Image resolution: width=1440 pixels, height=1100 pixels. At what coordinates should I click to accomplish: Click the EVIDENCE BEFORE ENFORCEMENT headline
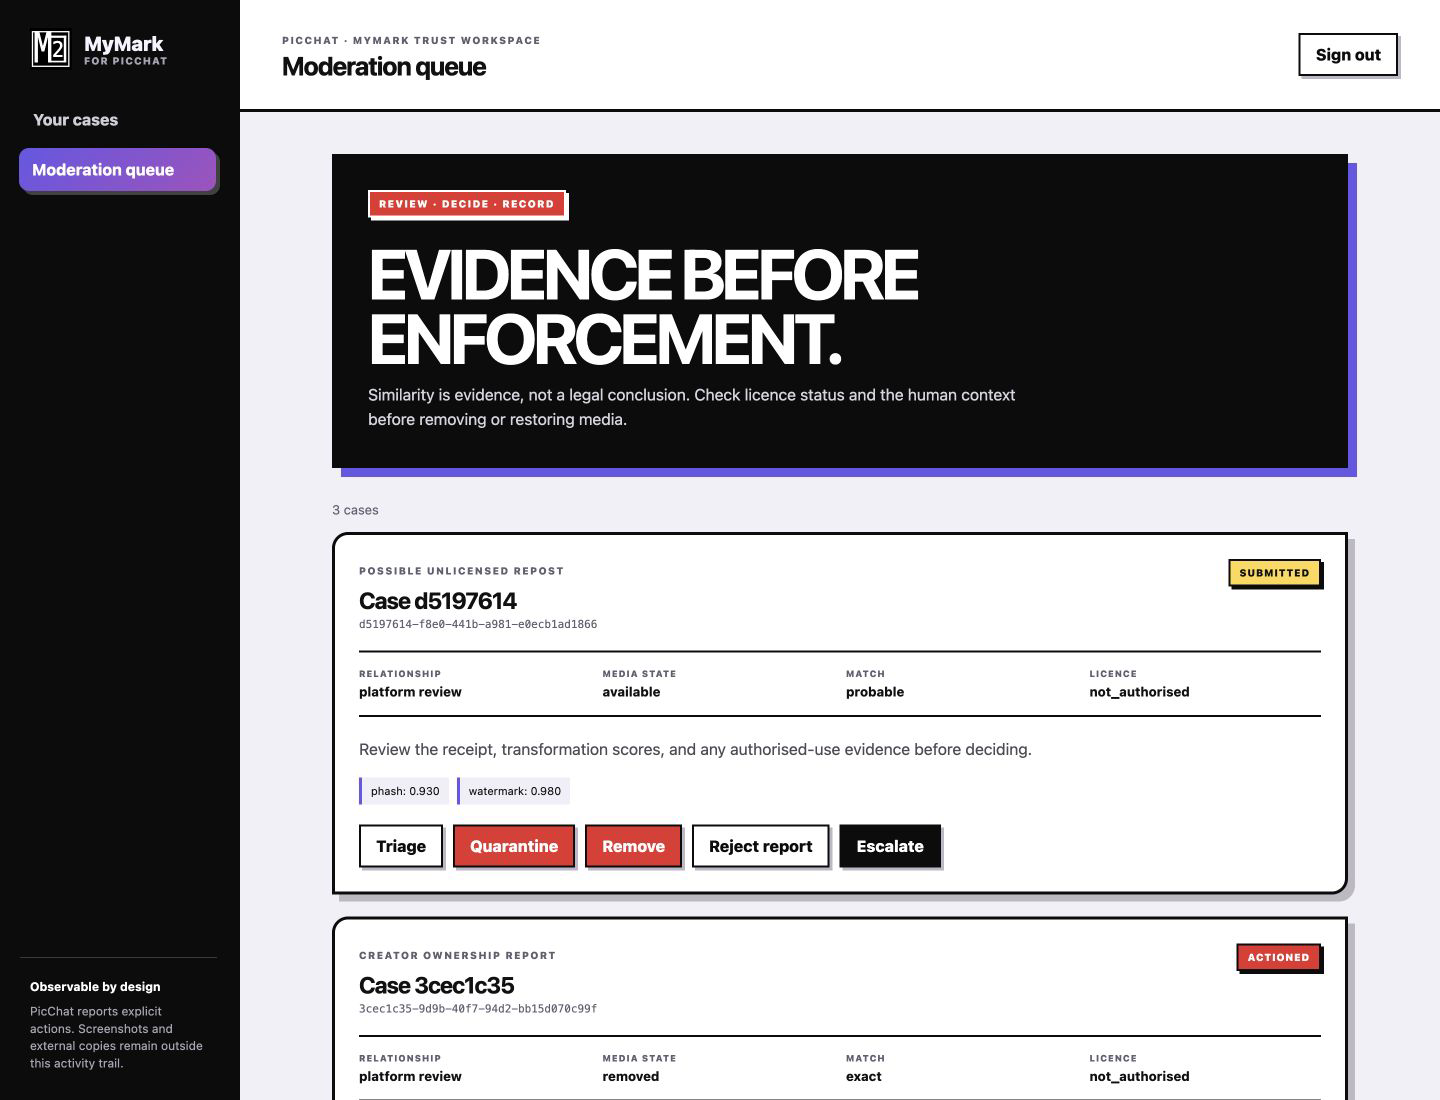[643, 307]
